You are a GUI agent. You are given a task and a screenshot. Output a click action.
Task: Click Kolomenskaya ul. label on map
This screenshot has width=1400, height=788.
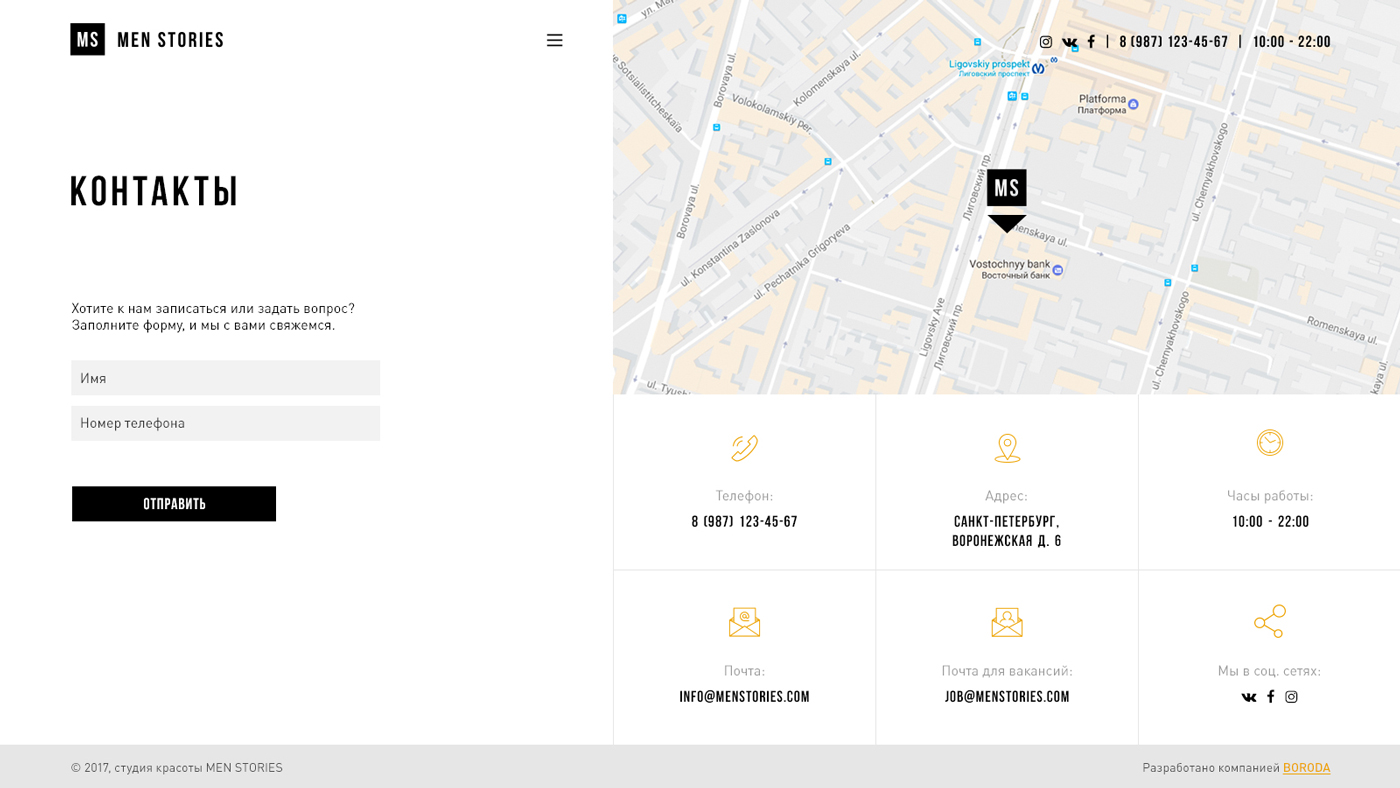pyautogui.click(x=827, y=80)
